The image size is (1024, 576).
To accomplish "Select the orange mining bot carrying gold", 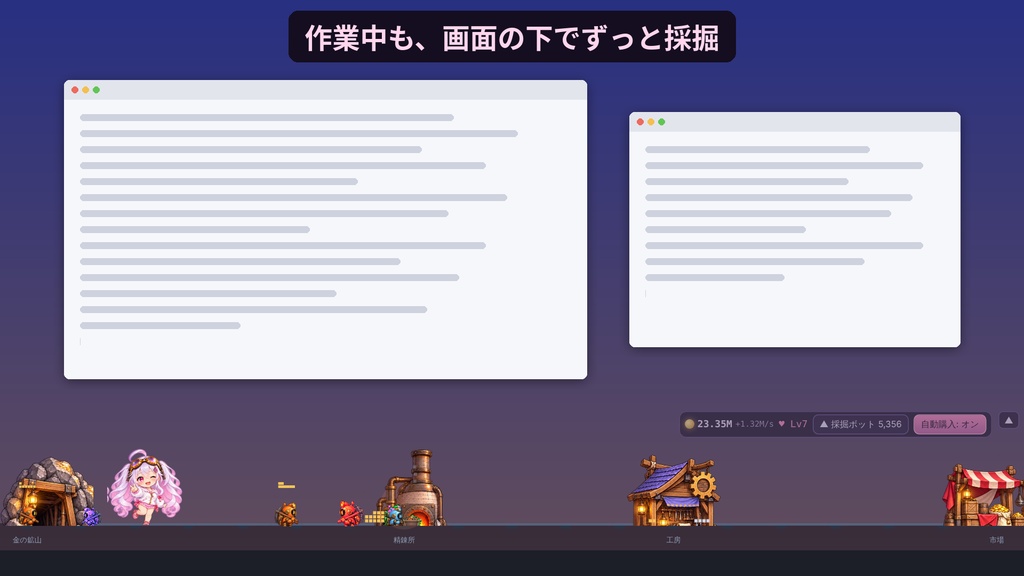I will coord(287,514).
